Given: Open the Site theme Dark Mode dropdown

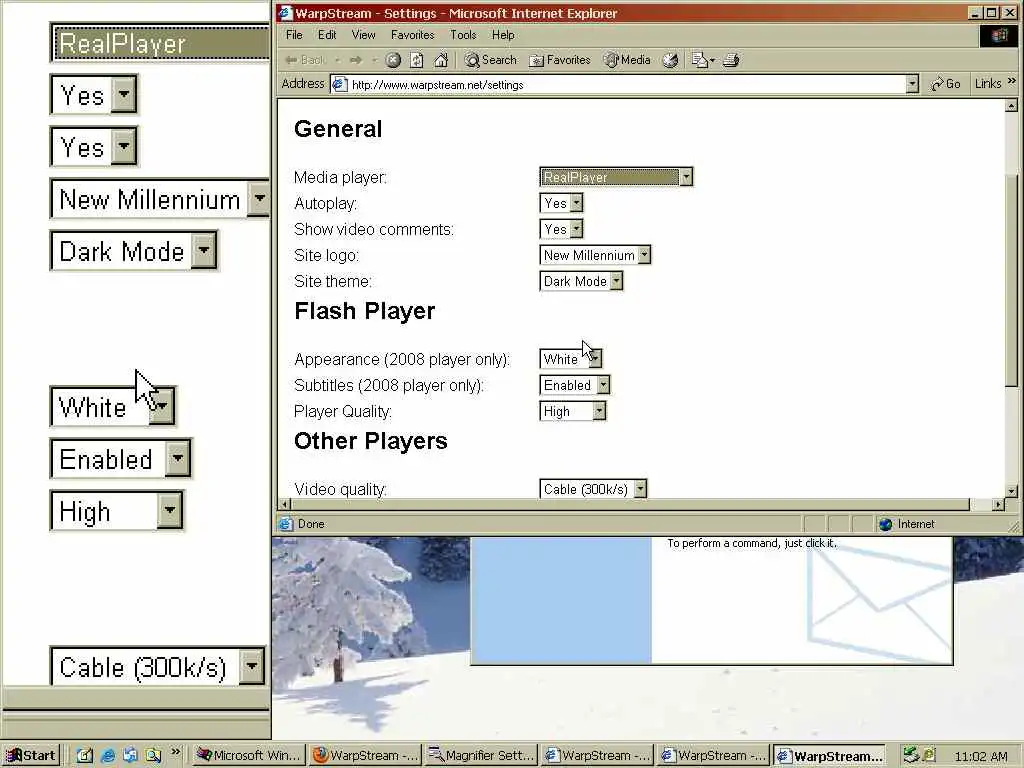Looking at the screenshot, I should [581, 281].
